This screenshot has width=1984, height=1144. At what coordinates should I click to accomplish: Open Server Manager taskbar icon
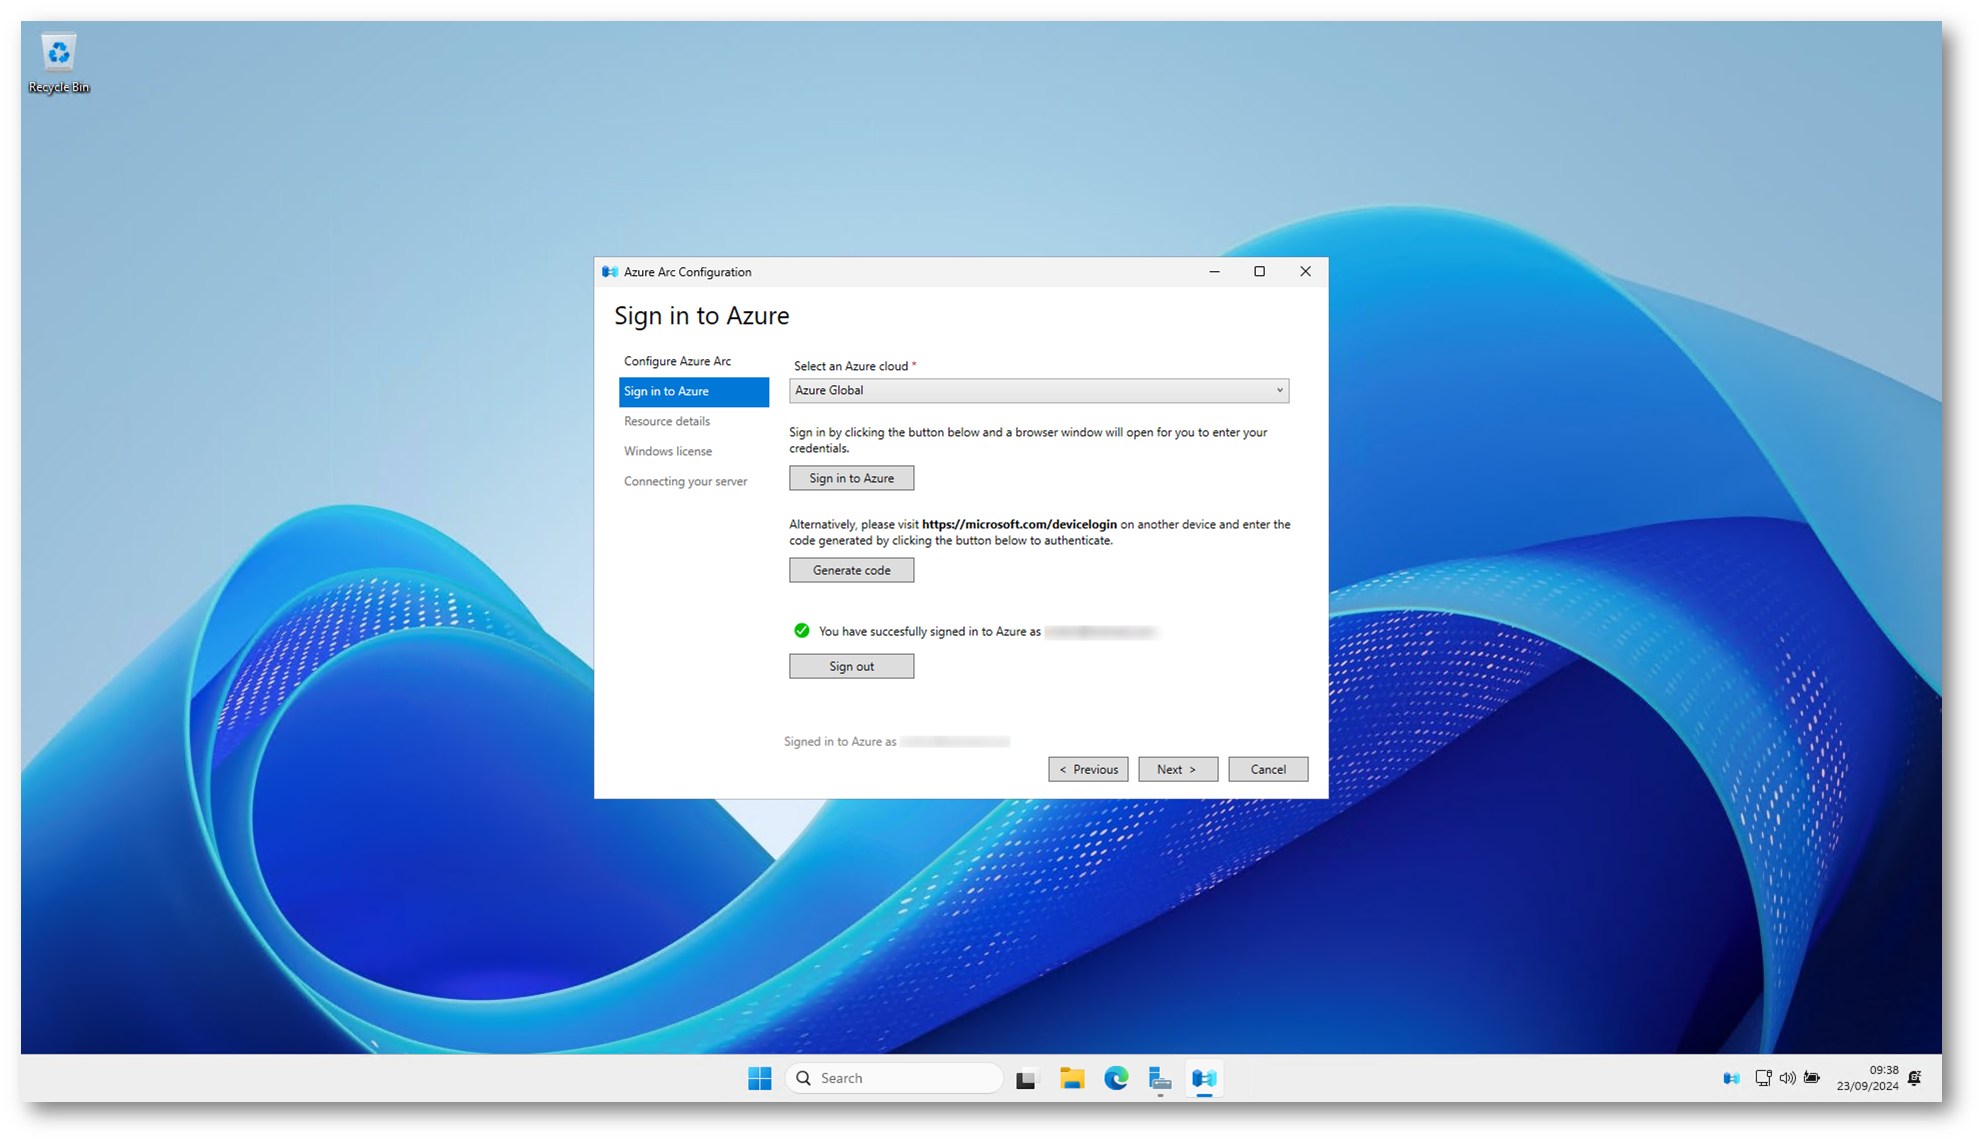(1159, 1078)
